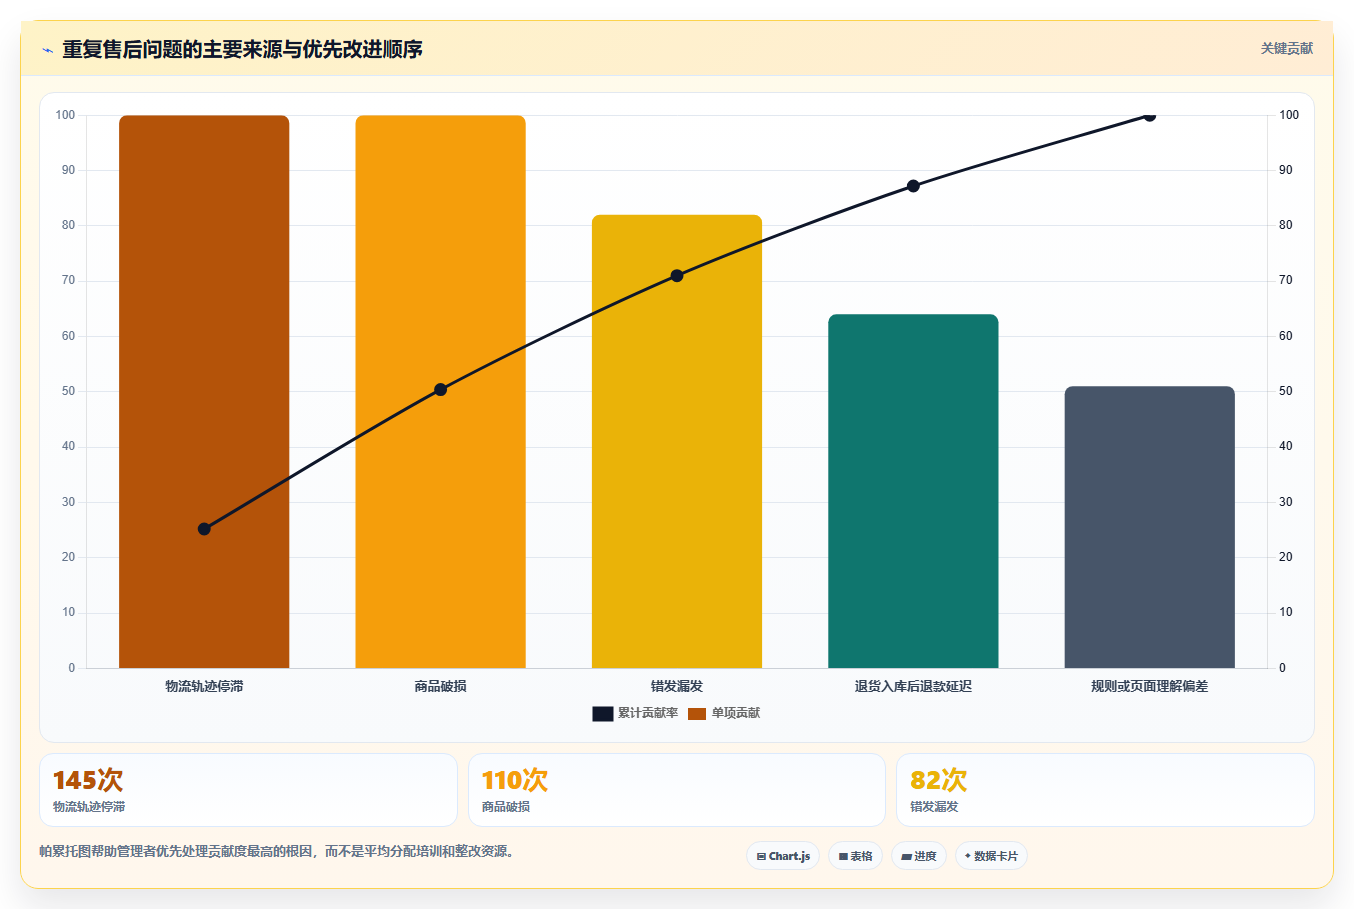The image size is (1354, 909).
Task: Click the final line point at 100 percent
Action: tap(1149, 116)
